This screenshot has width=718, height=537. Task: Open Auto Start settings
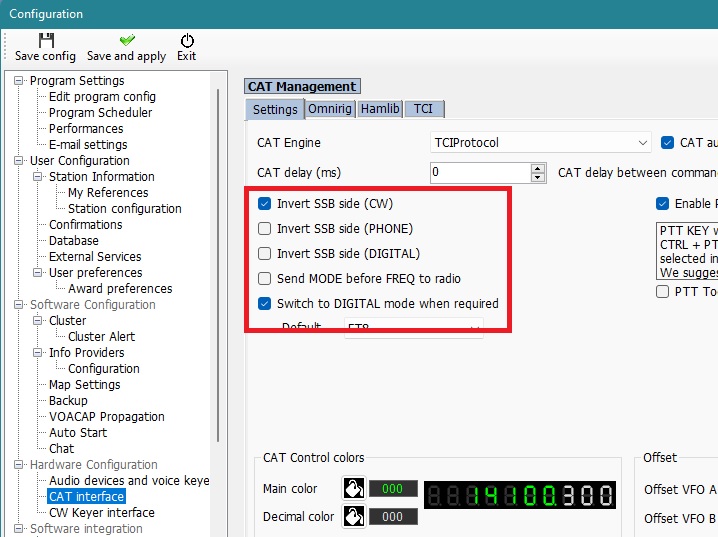[78, 433]
